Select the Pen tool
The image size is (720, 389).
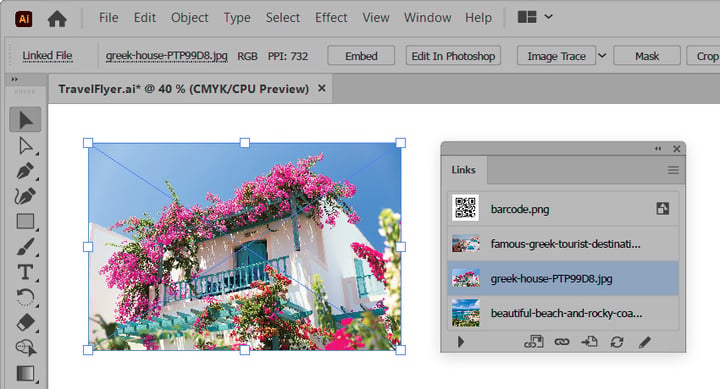tap(26, 171)
